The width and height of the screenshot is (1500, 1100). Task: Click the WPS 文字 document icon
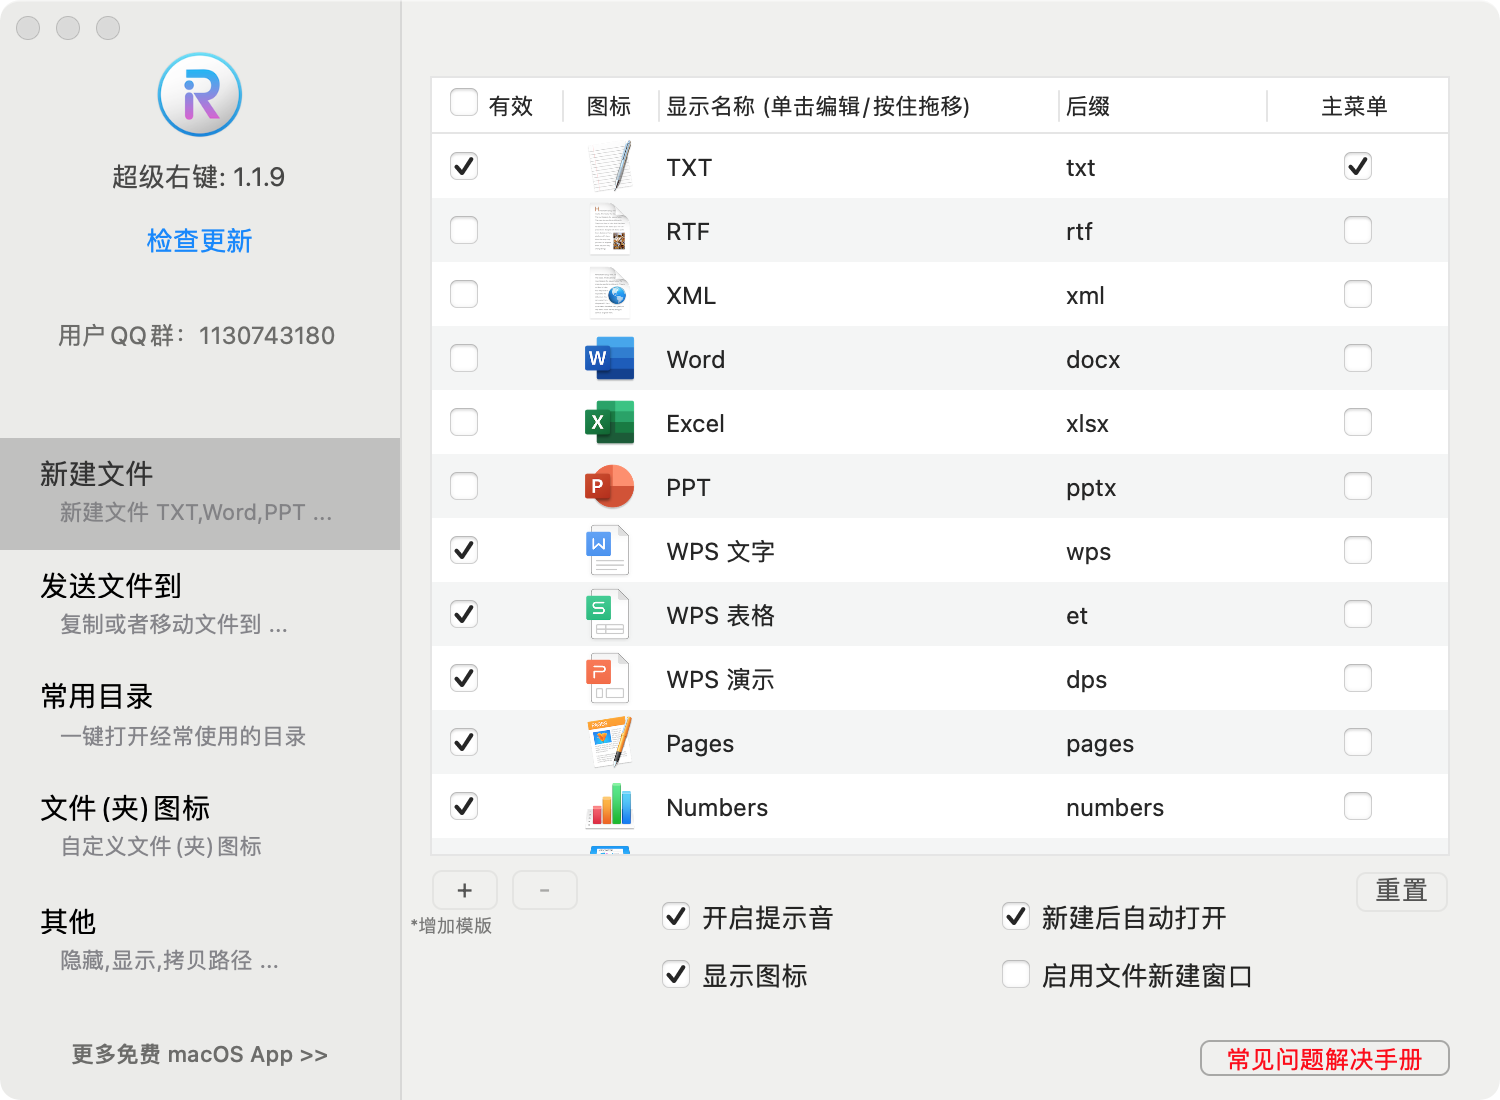(608, 550)
